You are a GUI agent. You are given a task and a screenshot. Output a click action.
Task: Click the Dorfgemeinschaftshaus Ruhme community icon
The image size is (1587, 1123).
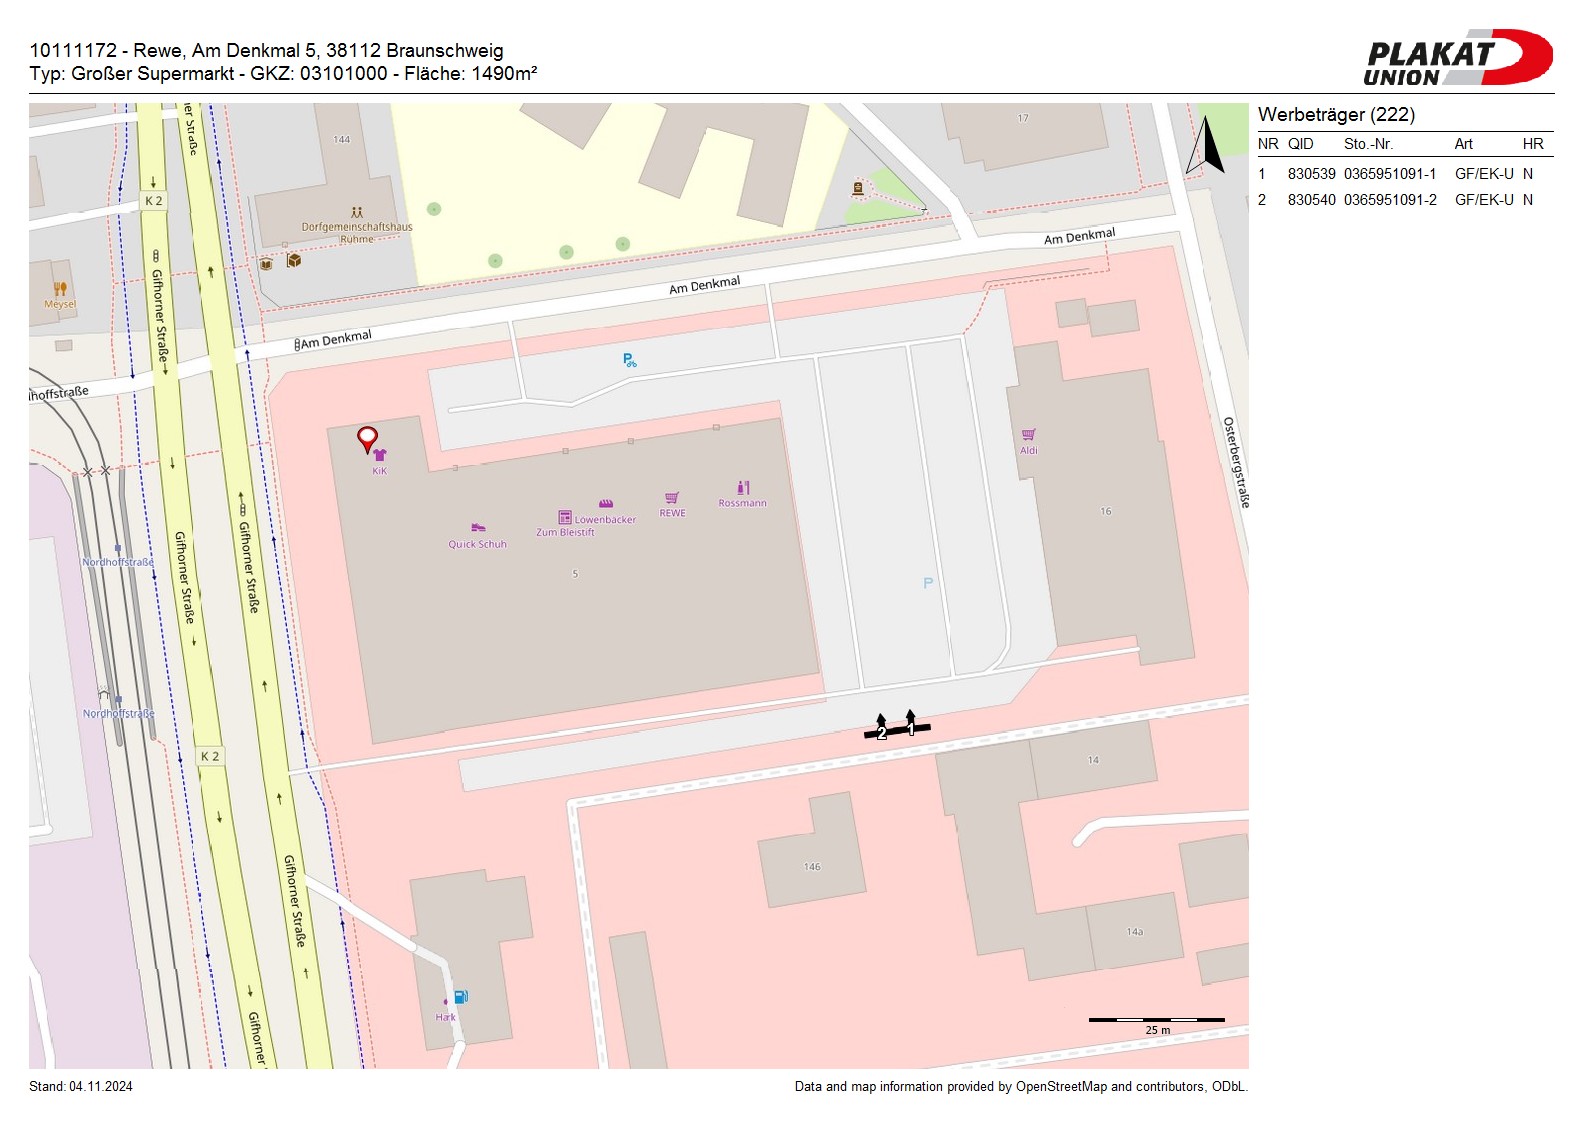click(x=357, y=213)
